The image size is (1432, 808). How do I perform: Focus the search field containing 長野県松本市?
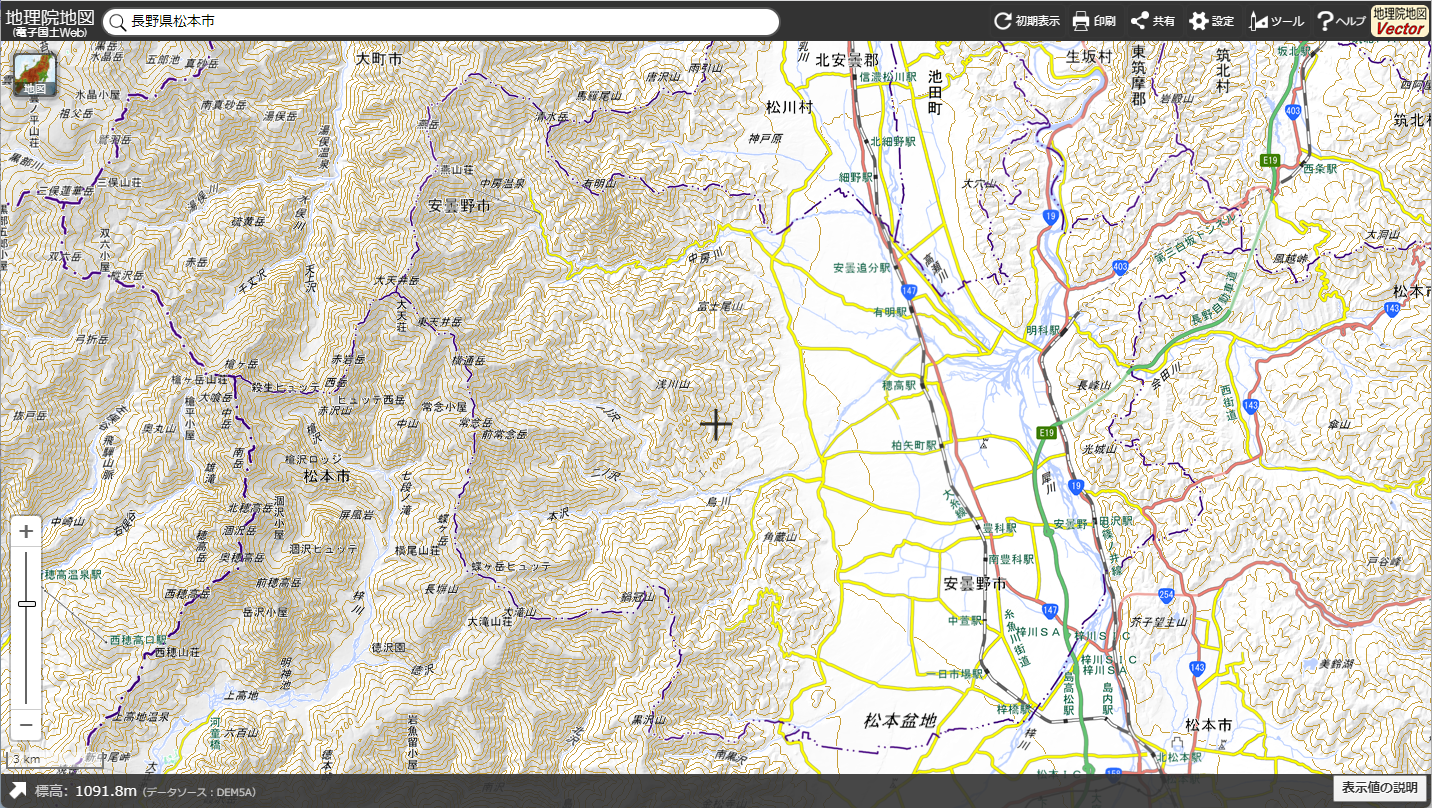click(450, 22)
